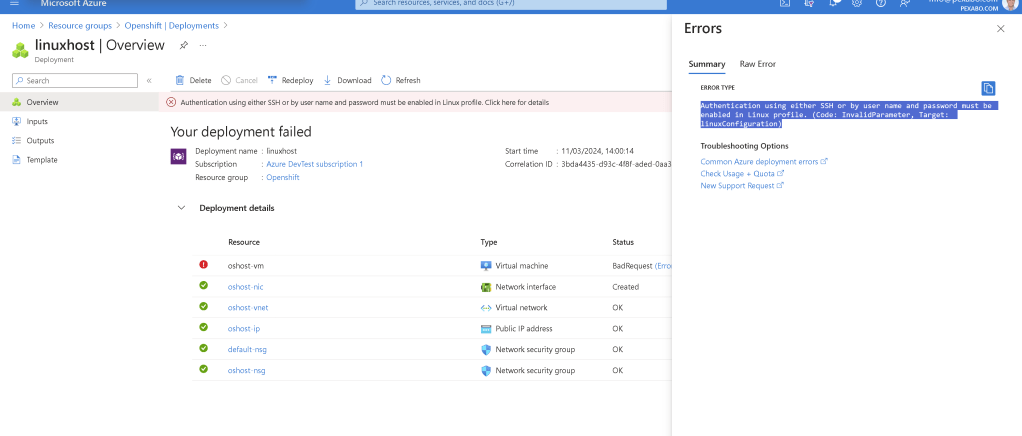Image resolution: width=1022 pixels, height=436 pixels.
Task: Focus the global search resources field
Action: pyautogui.click(x=510, y=4)
